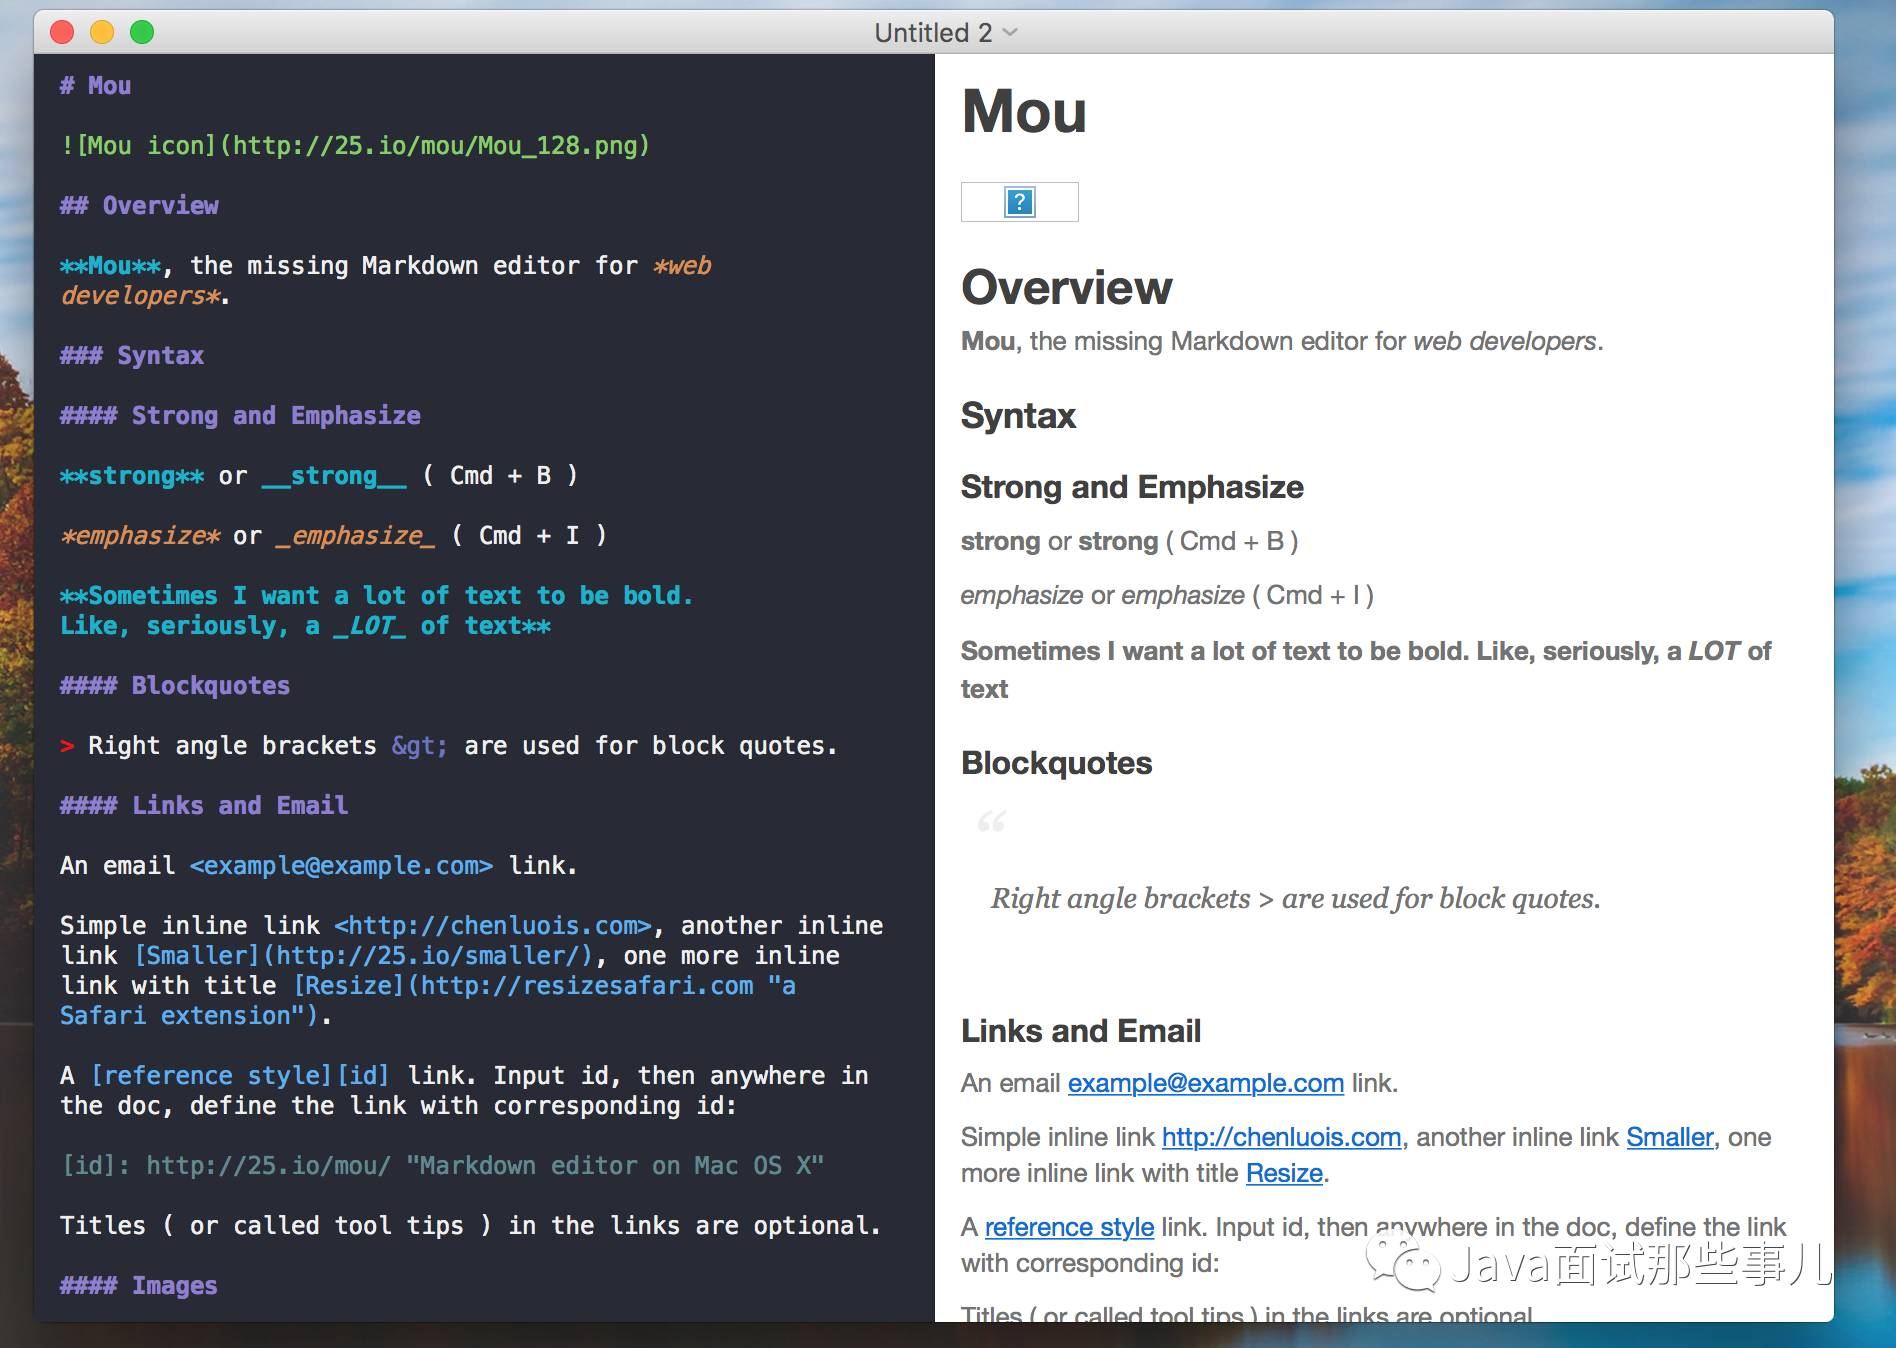Click the reference style link in preview
This screenshot has height=1348, width=1896.
[1069, 1227]
